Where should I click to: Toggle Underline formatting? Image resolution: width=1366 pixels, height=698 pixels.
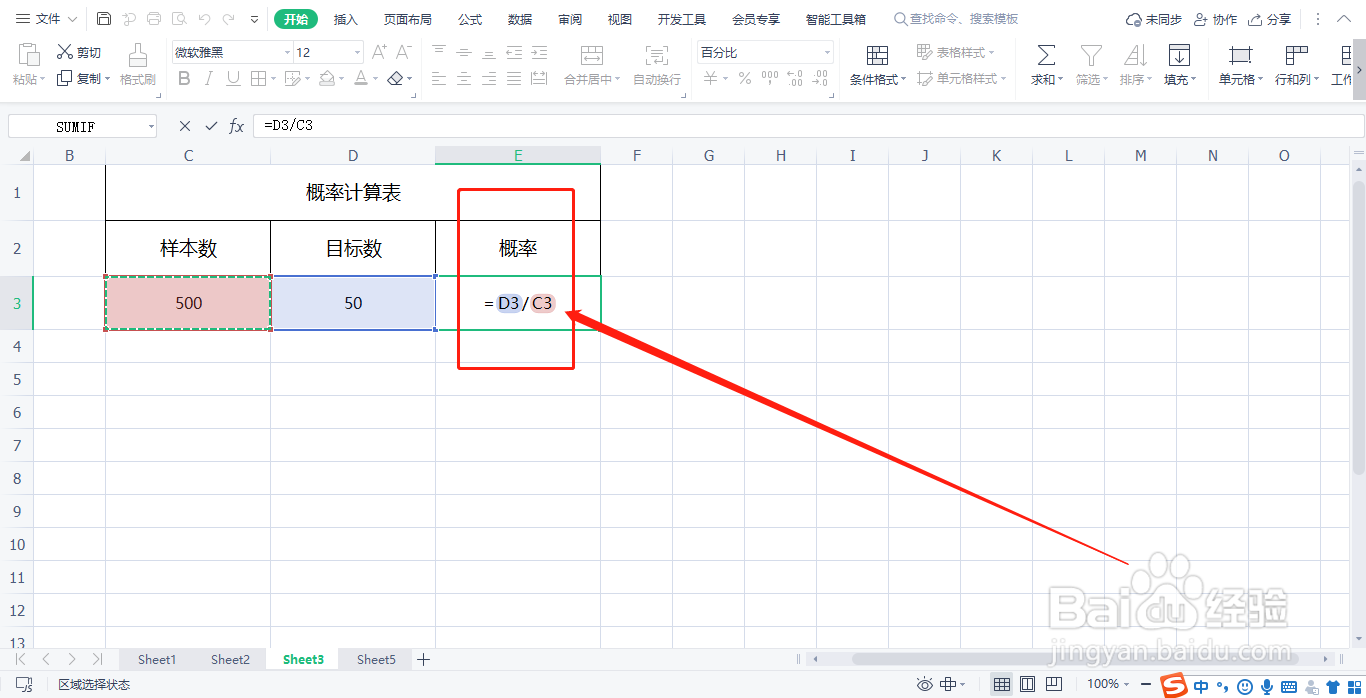pyautogui.click(x=233, y=78)
